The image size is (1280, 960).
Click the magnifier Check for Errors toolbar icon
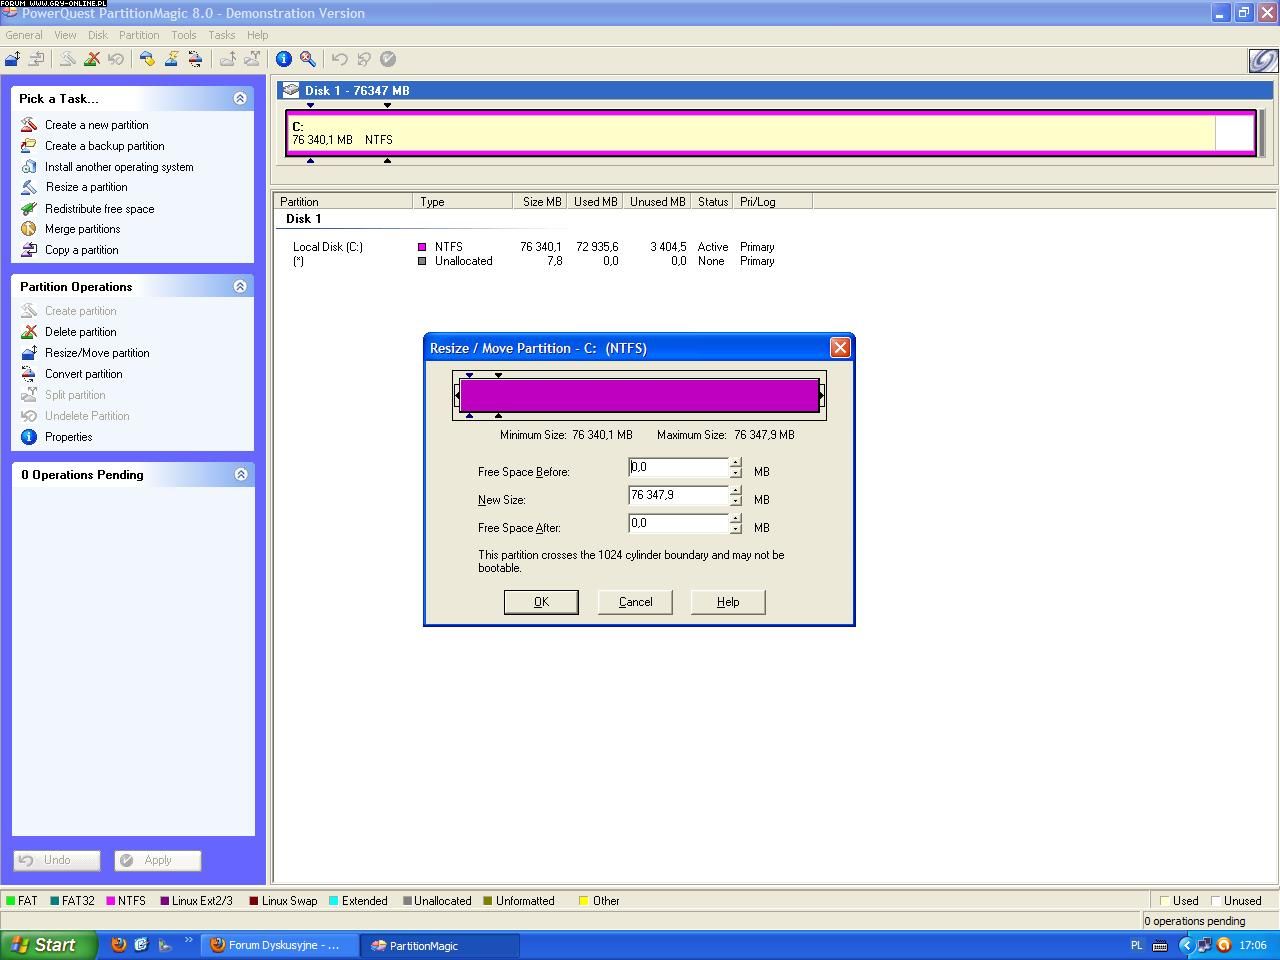pos(308,59)
